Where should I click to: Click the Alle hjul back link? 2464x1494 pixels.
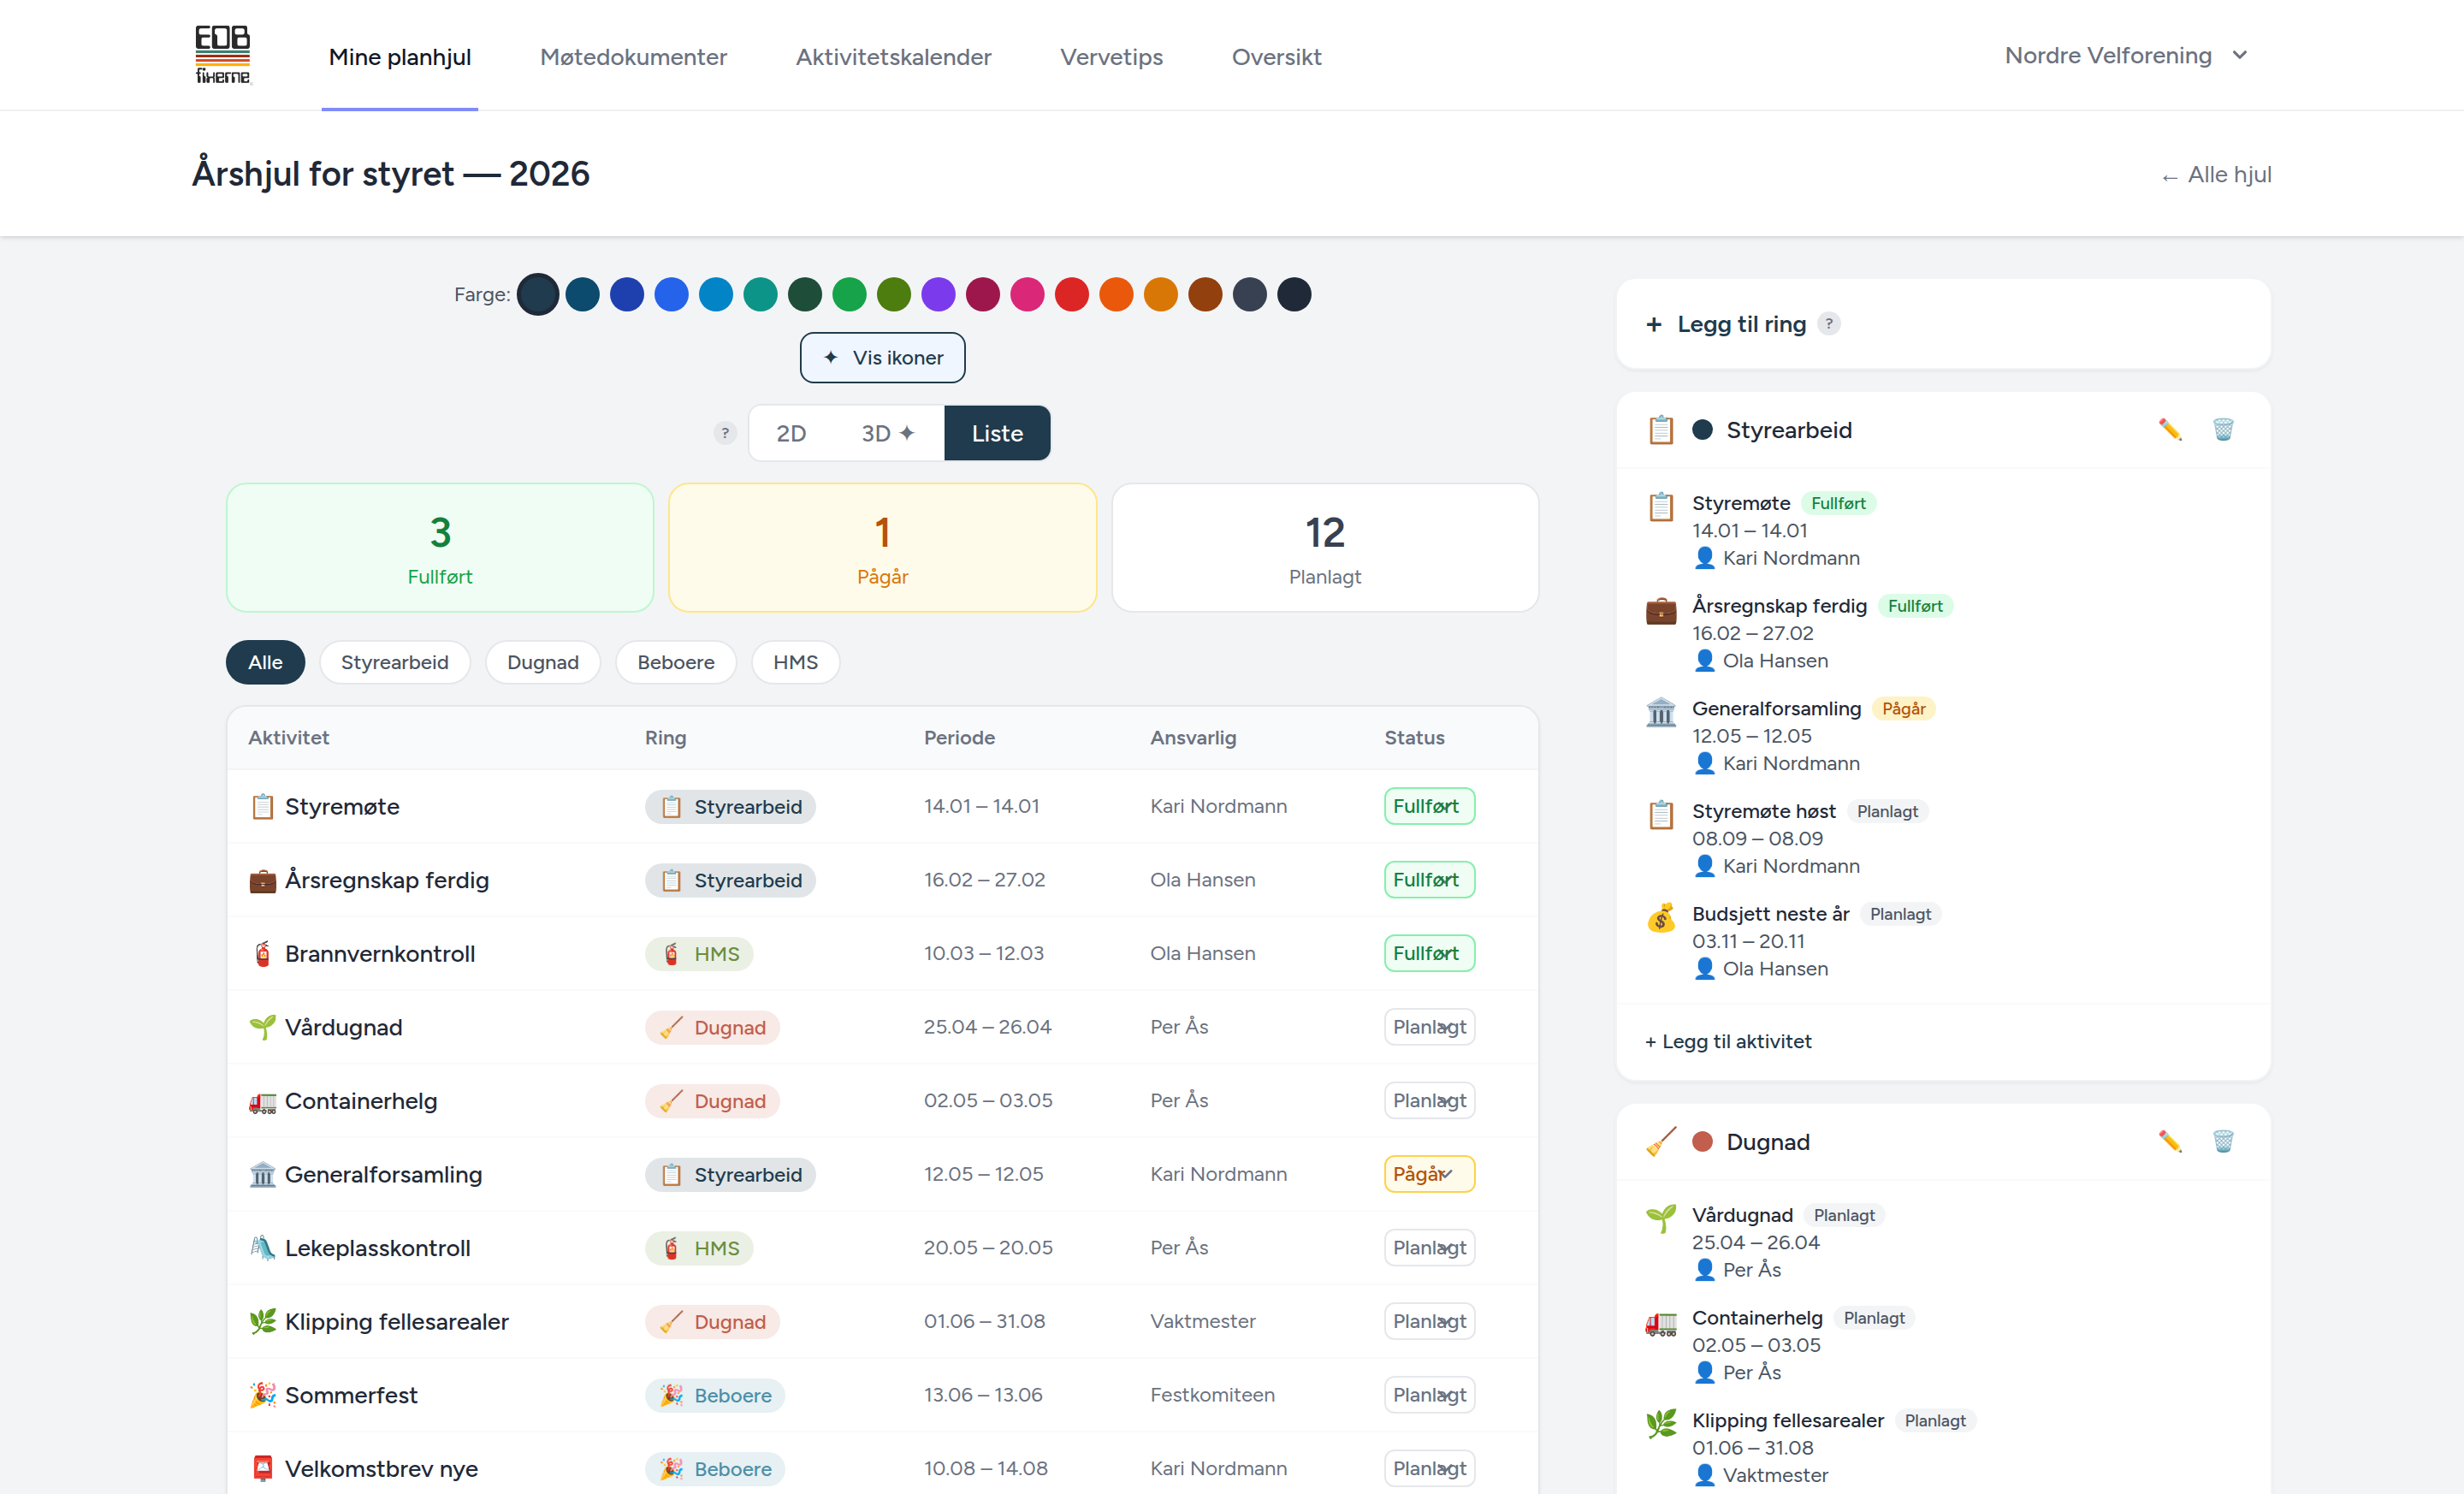(2215, 175)
